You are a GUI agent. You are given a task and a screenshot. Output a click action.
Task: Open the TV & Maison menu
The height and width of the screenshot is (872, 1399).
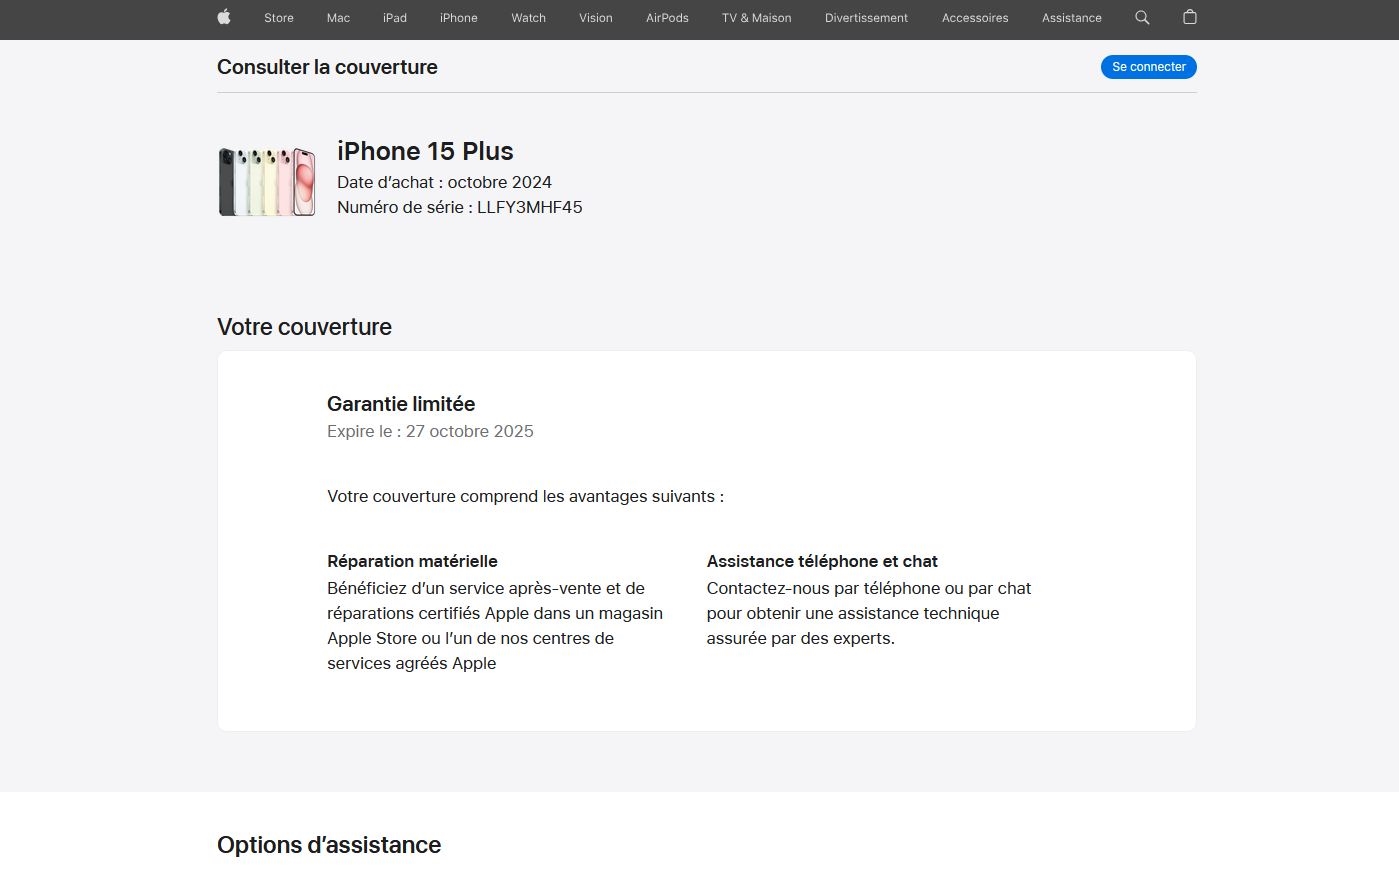pos(757,18)
